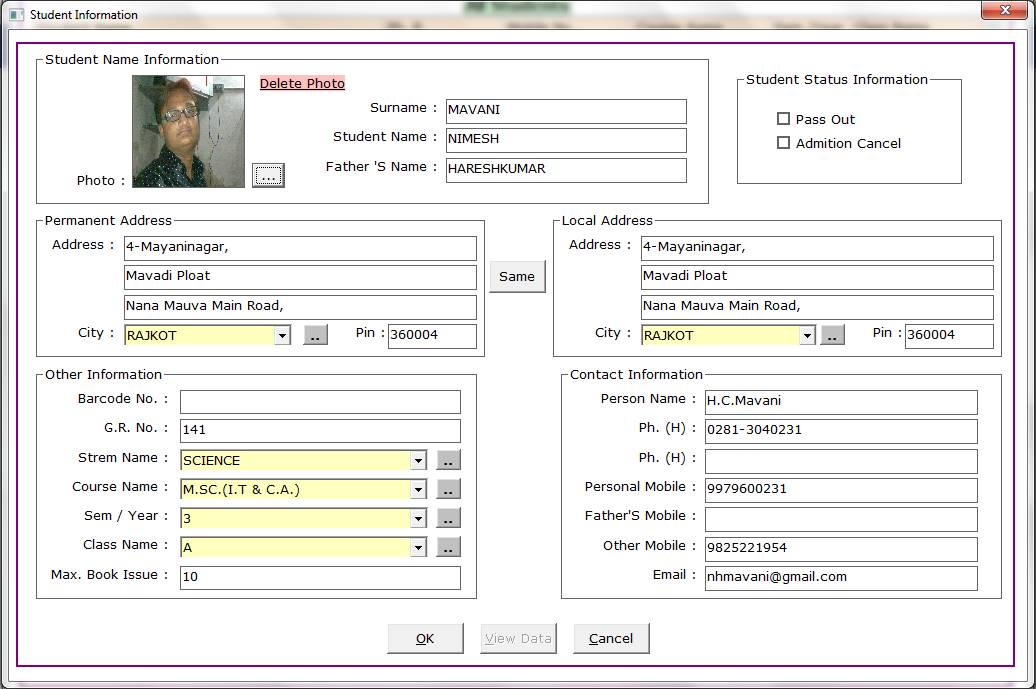Enable the Pass Out checkbox
Viewport: 1036px width, 689px height.
[x=784, y=119]
